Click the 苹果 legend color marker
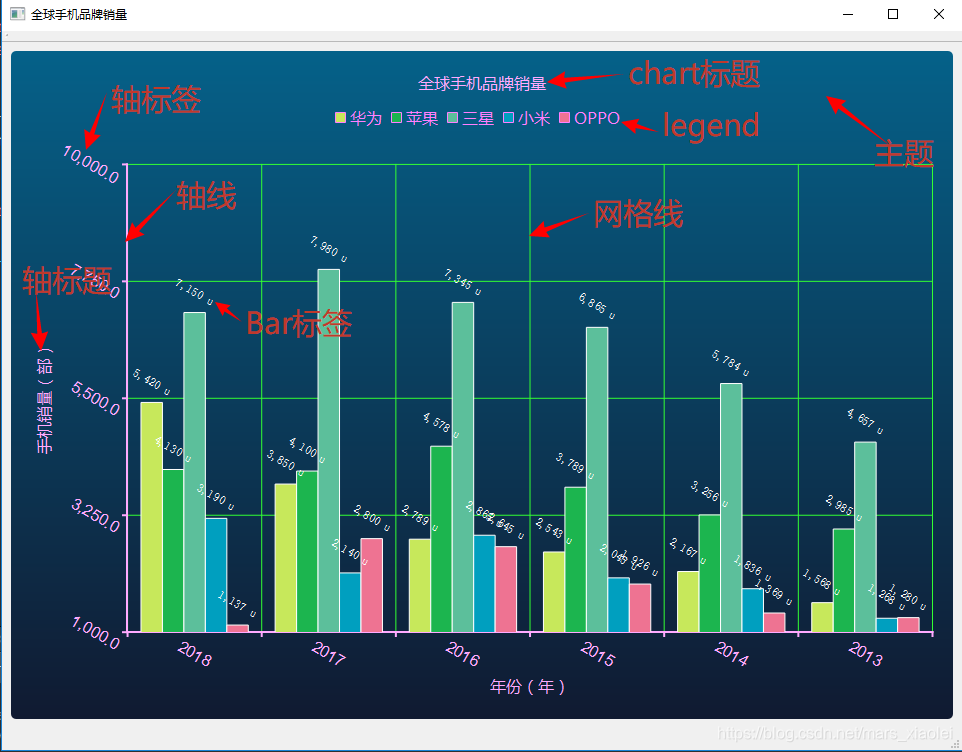Screen dimensions: 962x752 [396, 118]
